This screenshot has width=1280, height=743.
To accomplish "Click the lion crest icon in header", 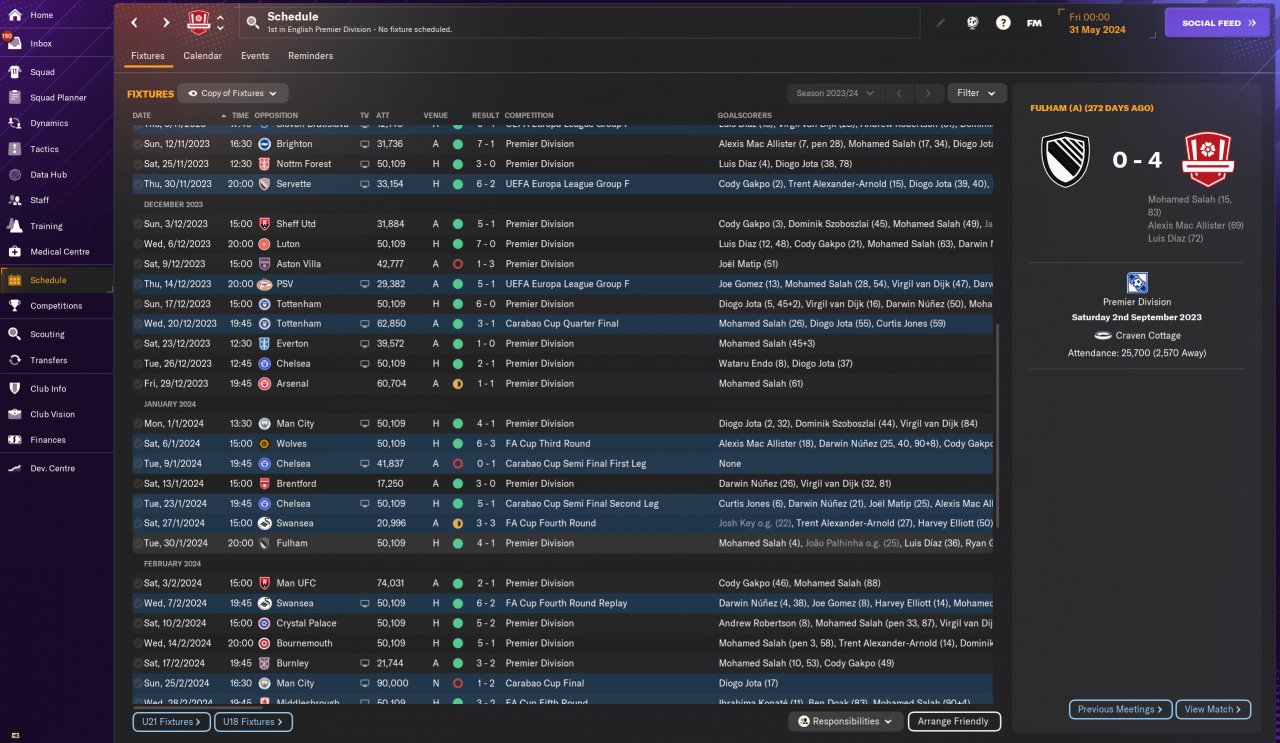I will tap(972, 23).
